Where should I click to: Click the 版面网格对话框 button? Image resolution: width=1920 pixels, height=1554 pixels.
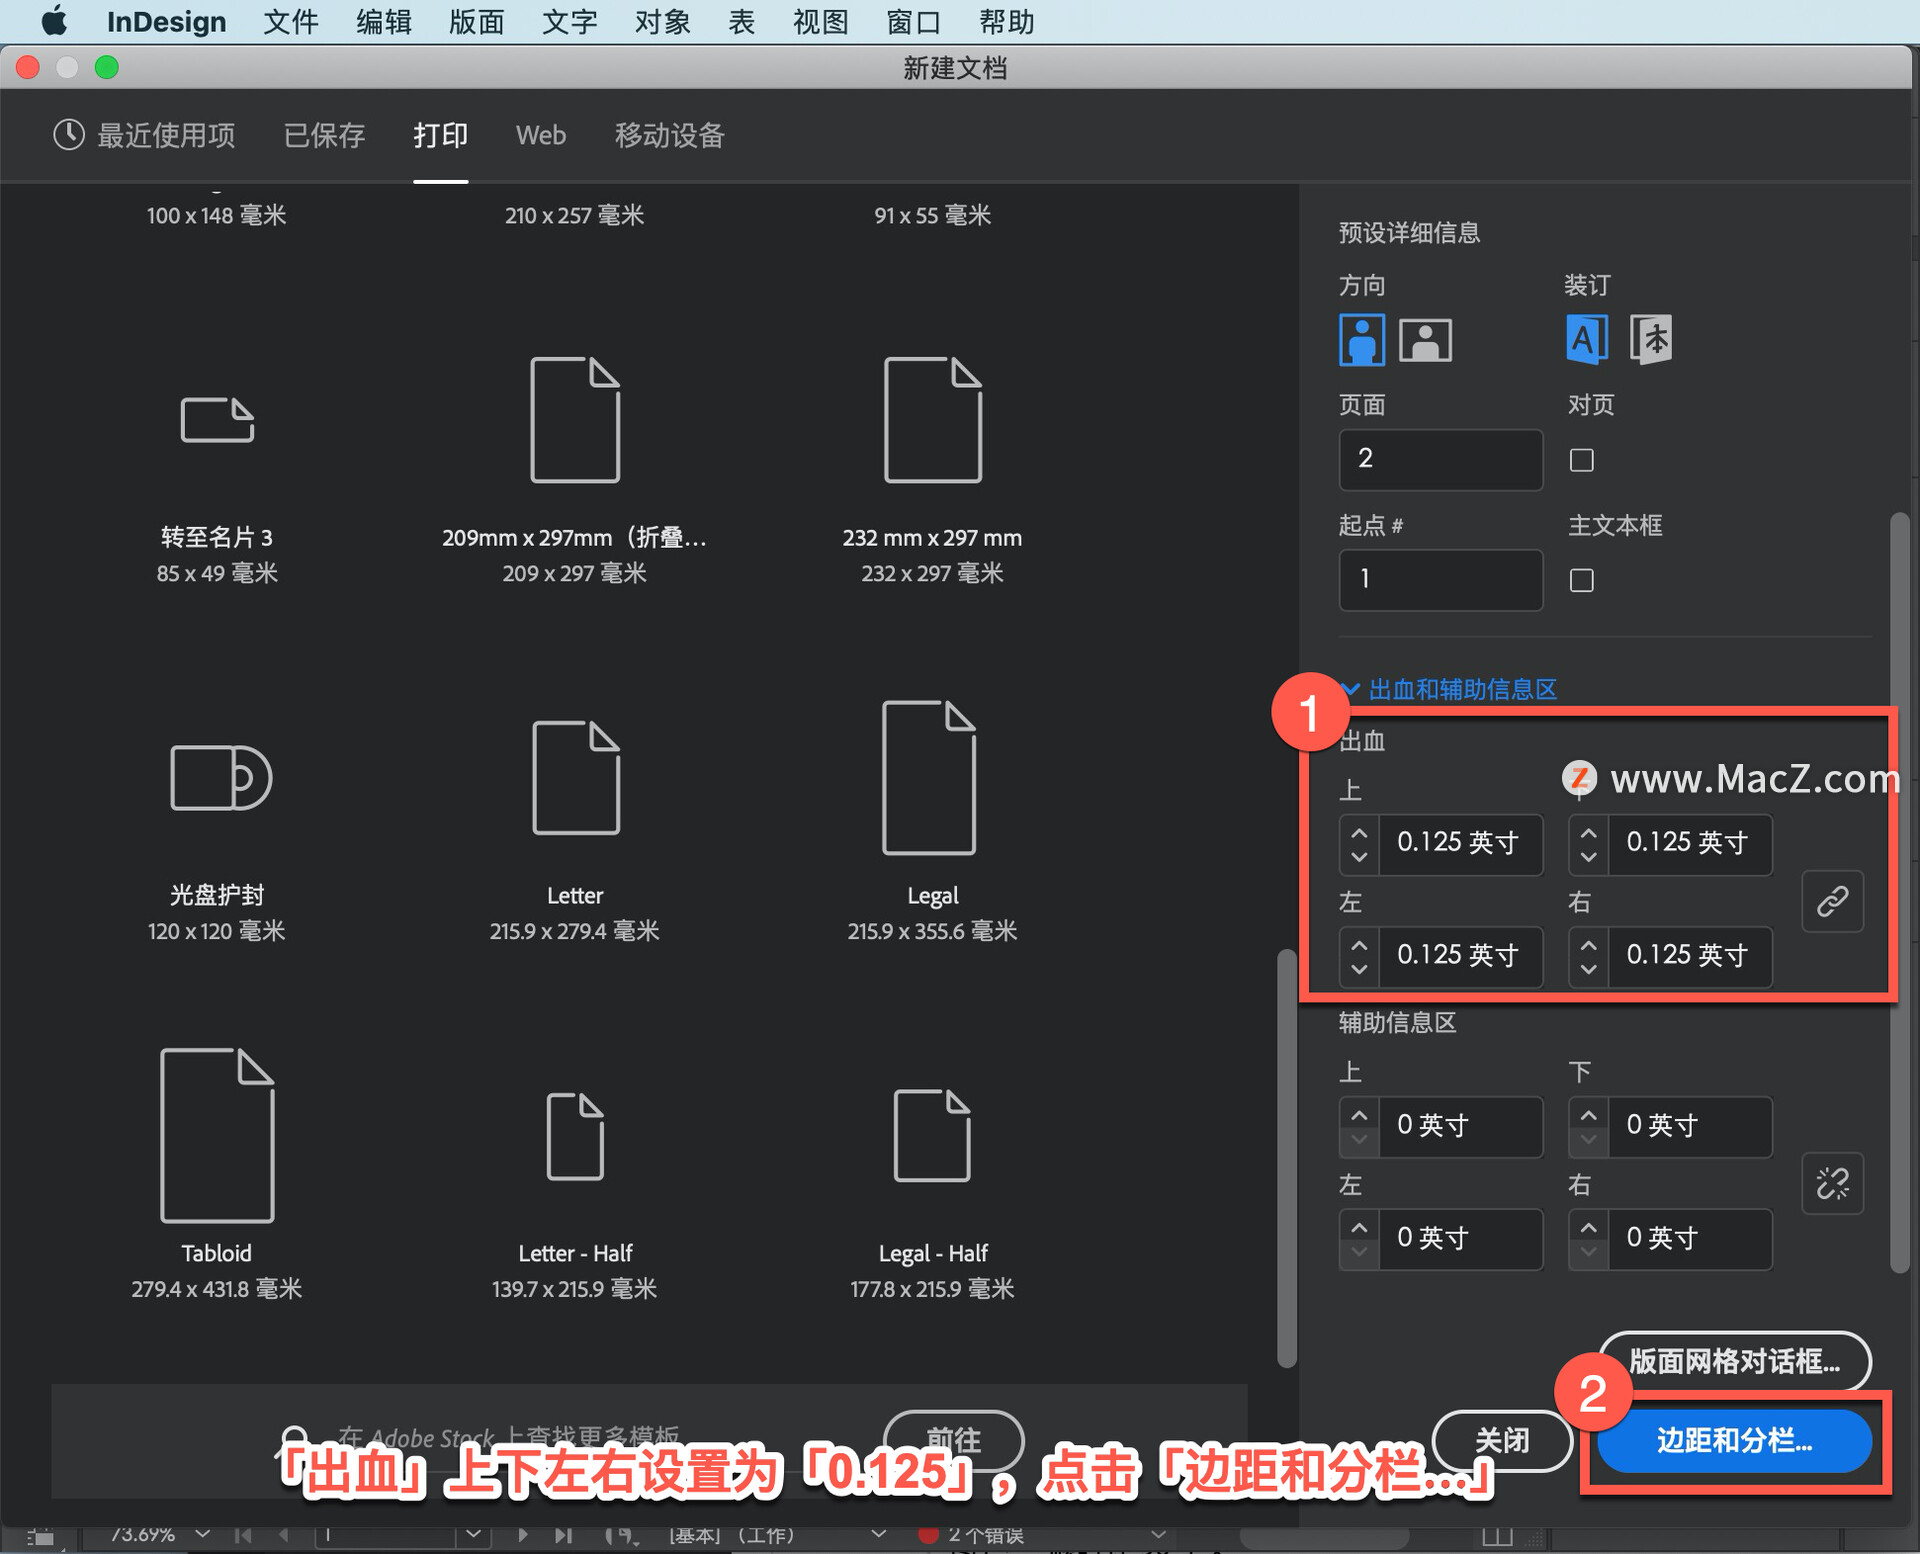tap(1734, 1361)
